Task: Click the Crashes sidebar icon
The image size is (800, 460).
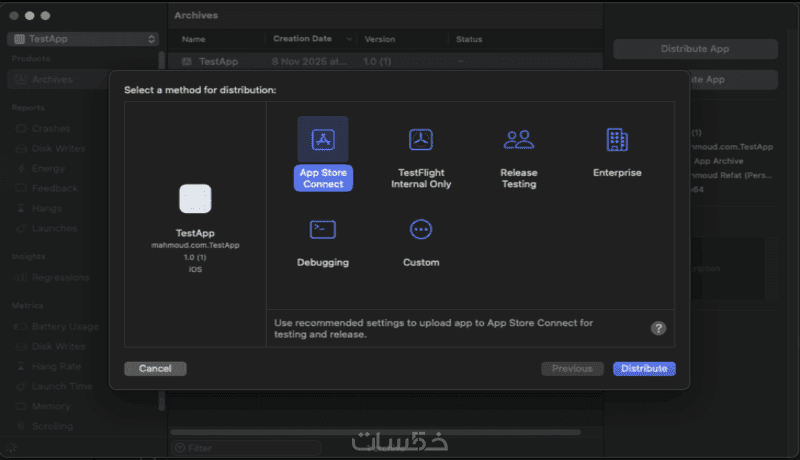Action: point(21,129)
